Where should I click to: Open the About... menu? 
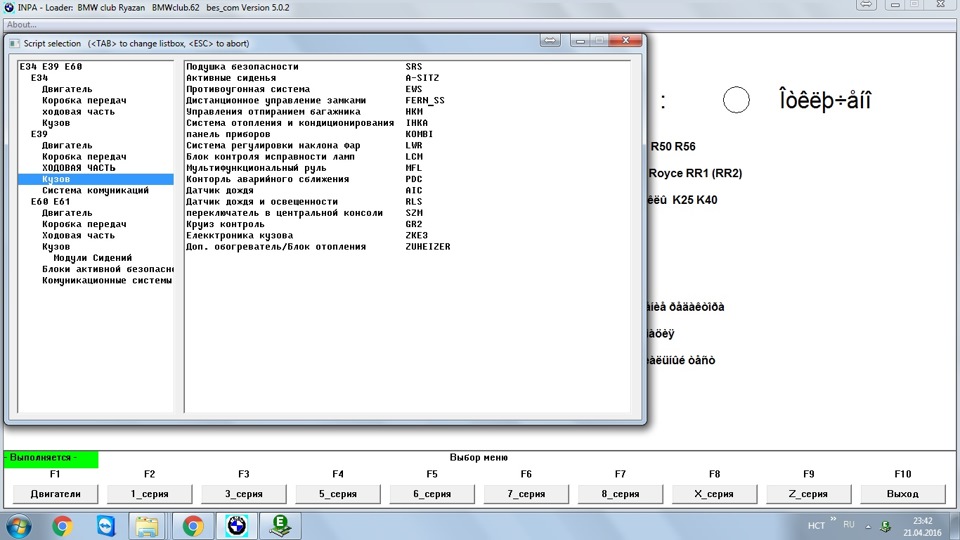click(x=22, y=24)
